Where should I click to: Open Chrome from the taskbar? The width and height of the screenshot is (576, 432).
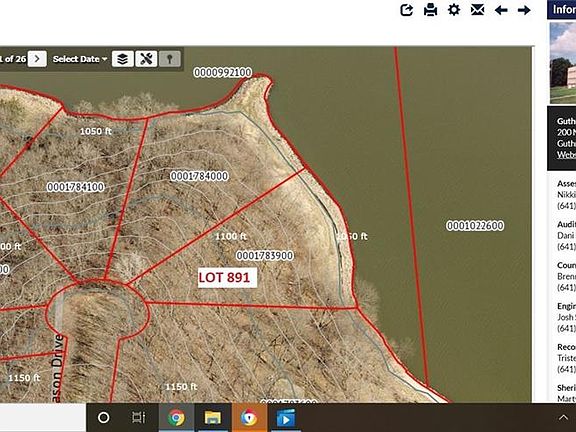click(x=176, y=418)
